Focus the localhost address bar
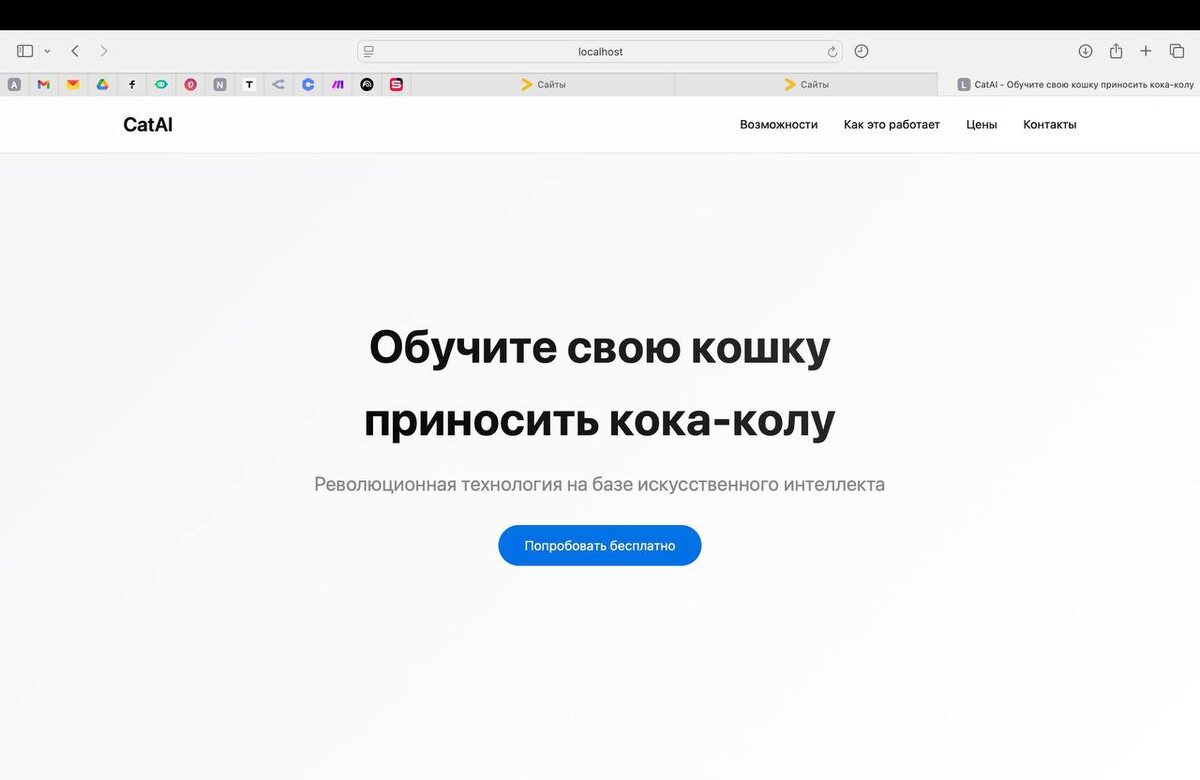 click(600, 51)
